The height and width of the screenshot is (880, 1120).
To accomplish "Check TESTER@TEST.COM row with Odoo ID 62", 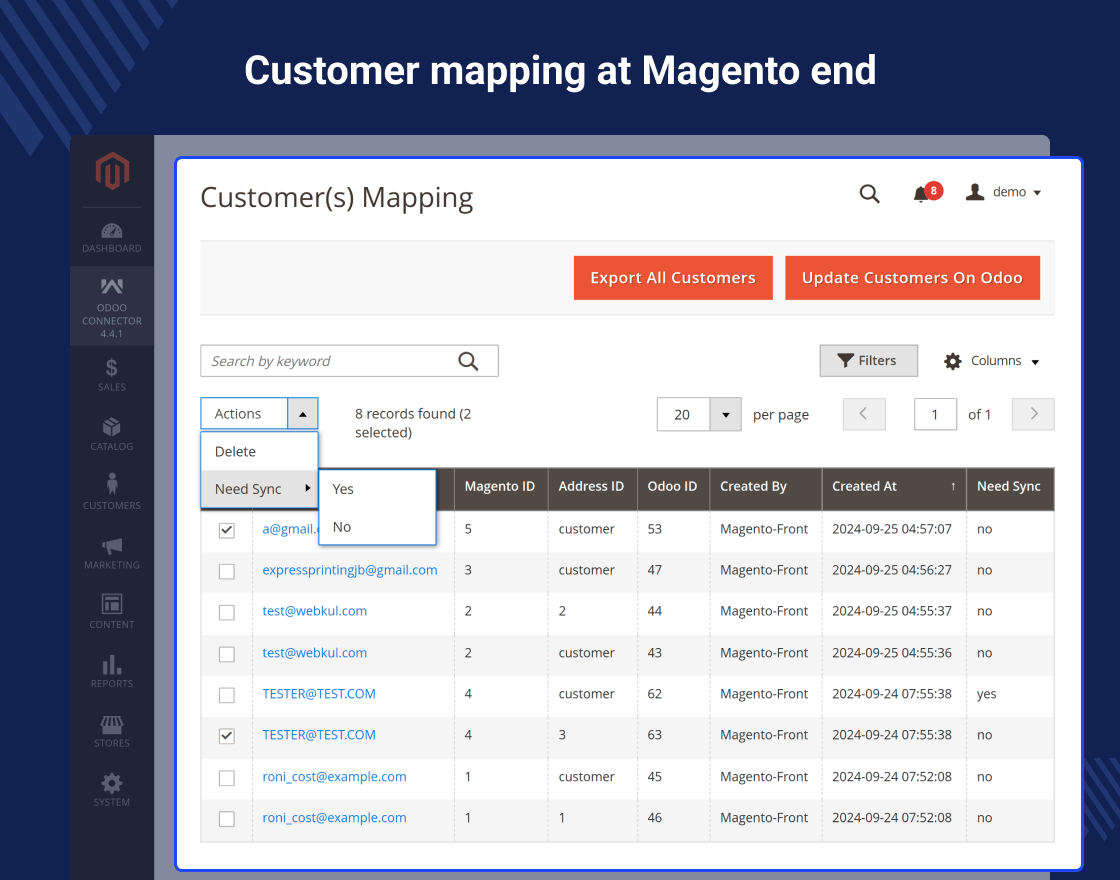I will coord(226,695).
